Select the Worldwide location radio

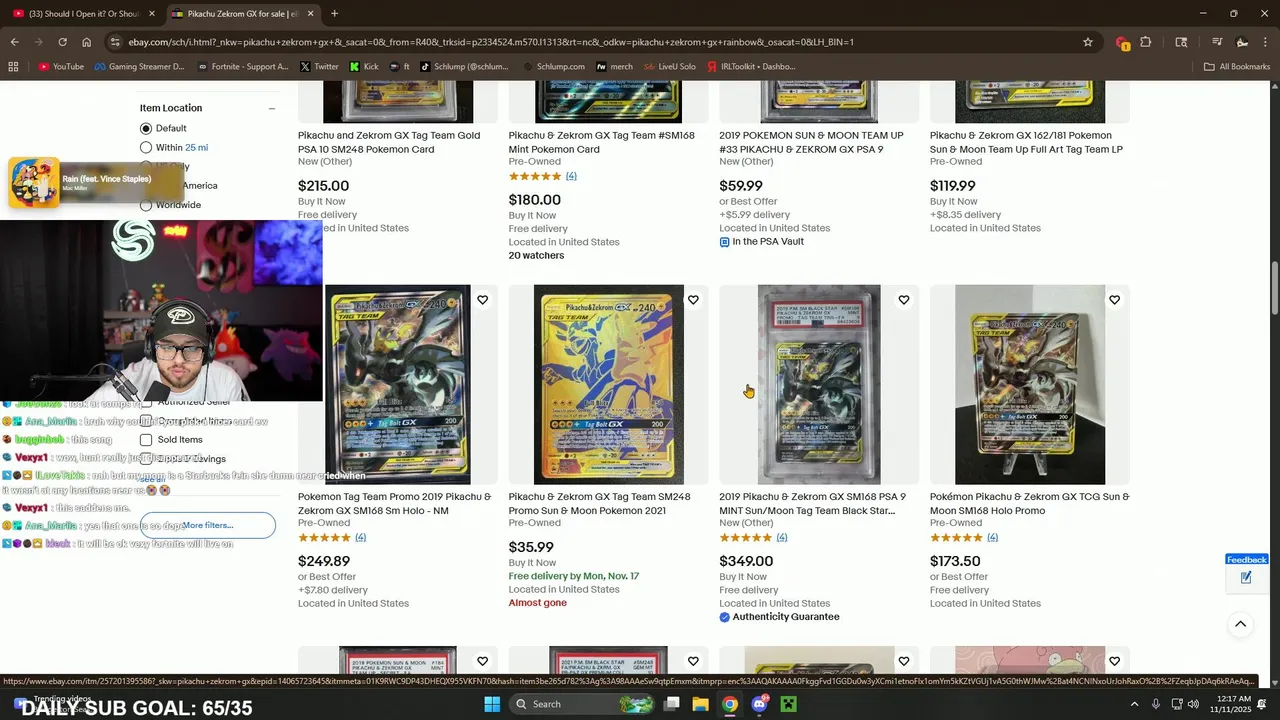point(146,205)
